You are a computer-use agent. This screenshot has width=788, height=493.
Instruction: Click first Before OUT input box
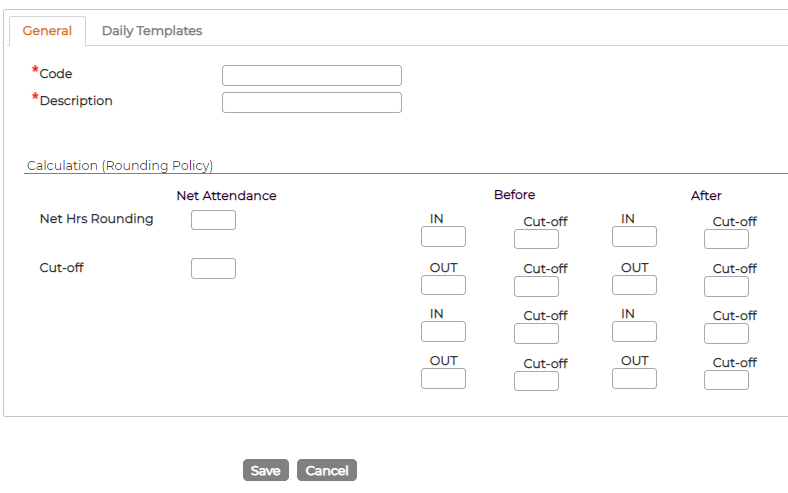[x=443, y=285]
